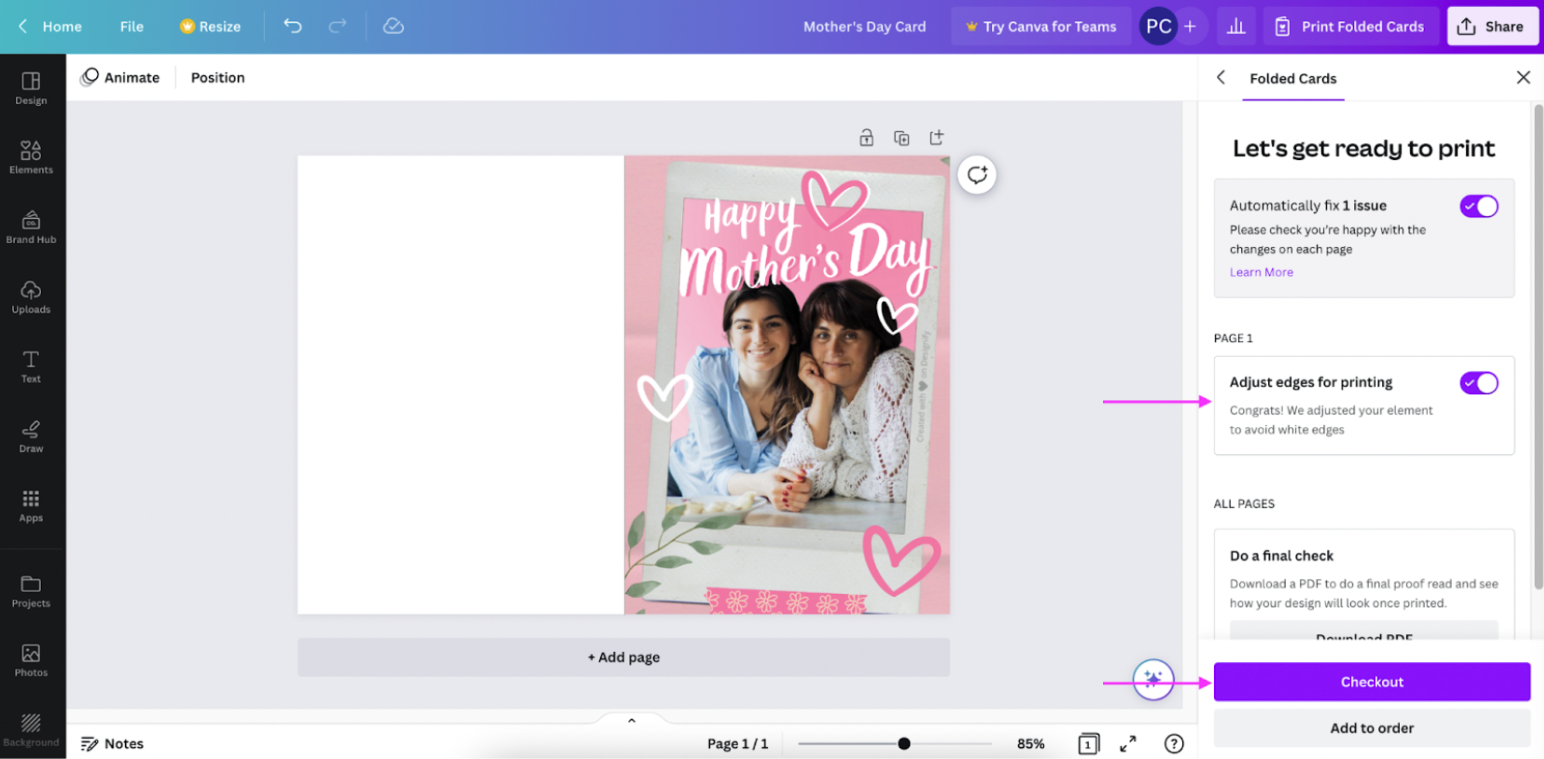Open the Uploads panel

[x=31, y=297]
